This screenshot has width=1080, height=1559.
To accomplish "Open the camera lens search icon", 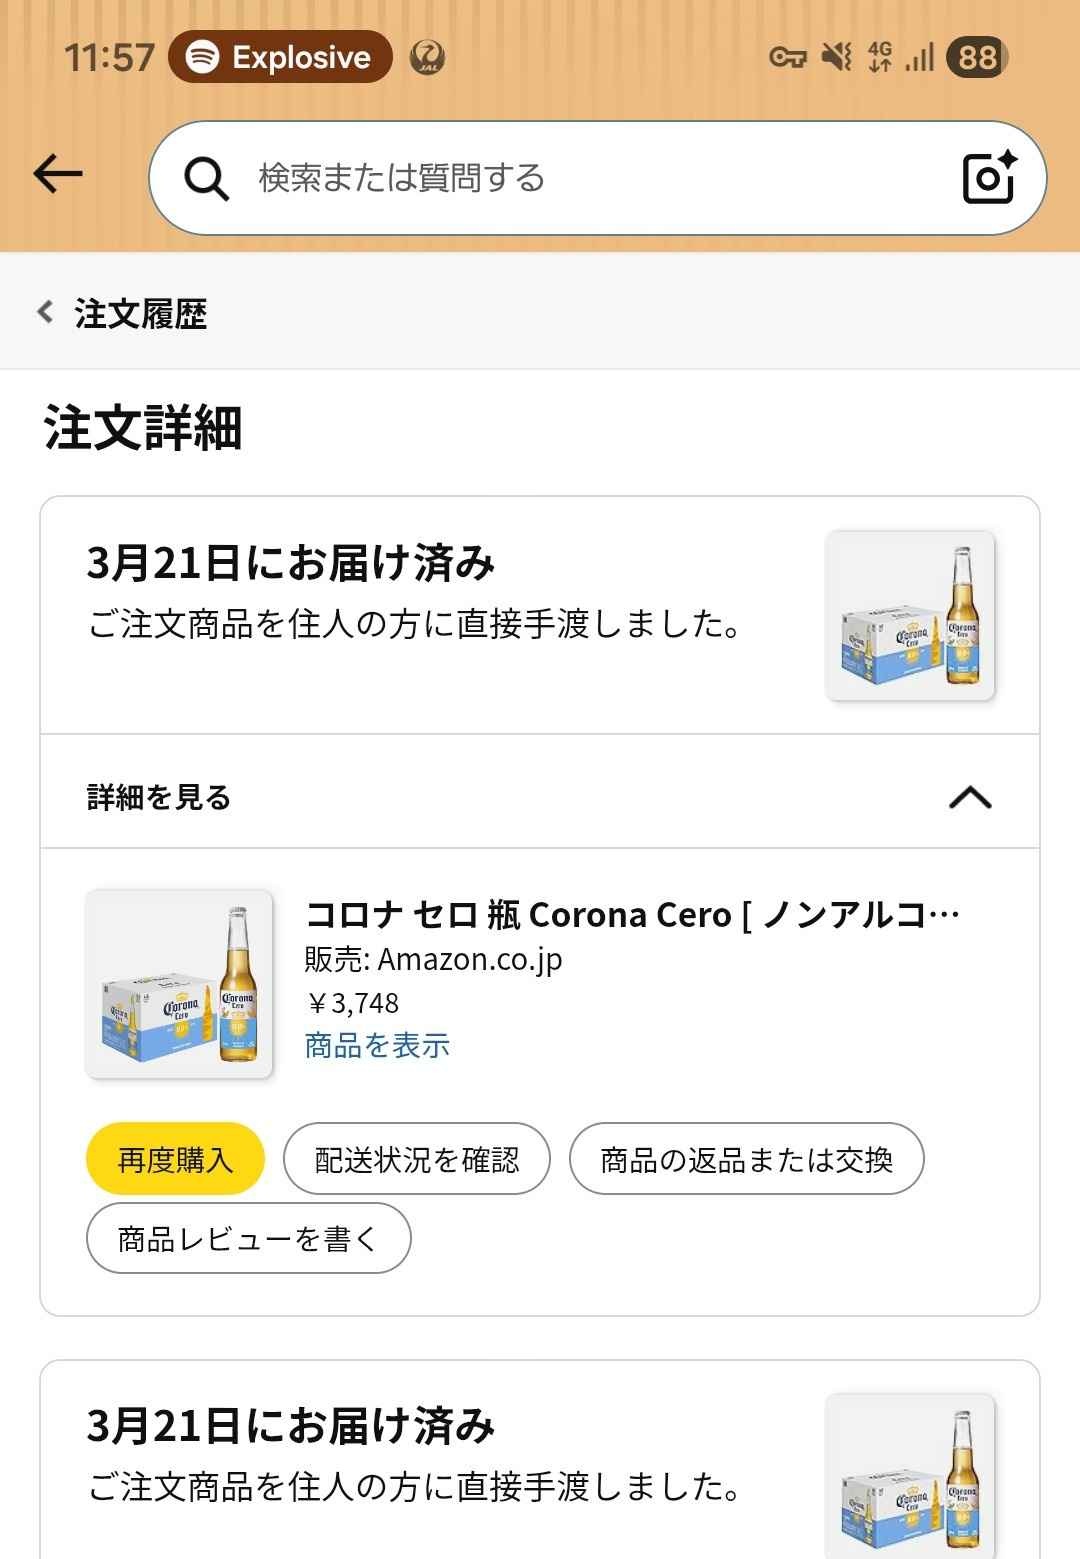I will [988, 178].
